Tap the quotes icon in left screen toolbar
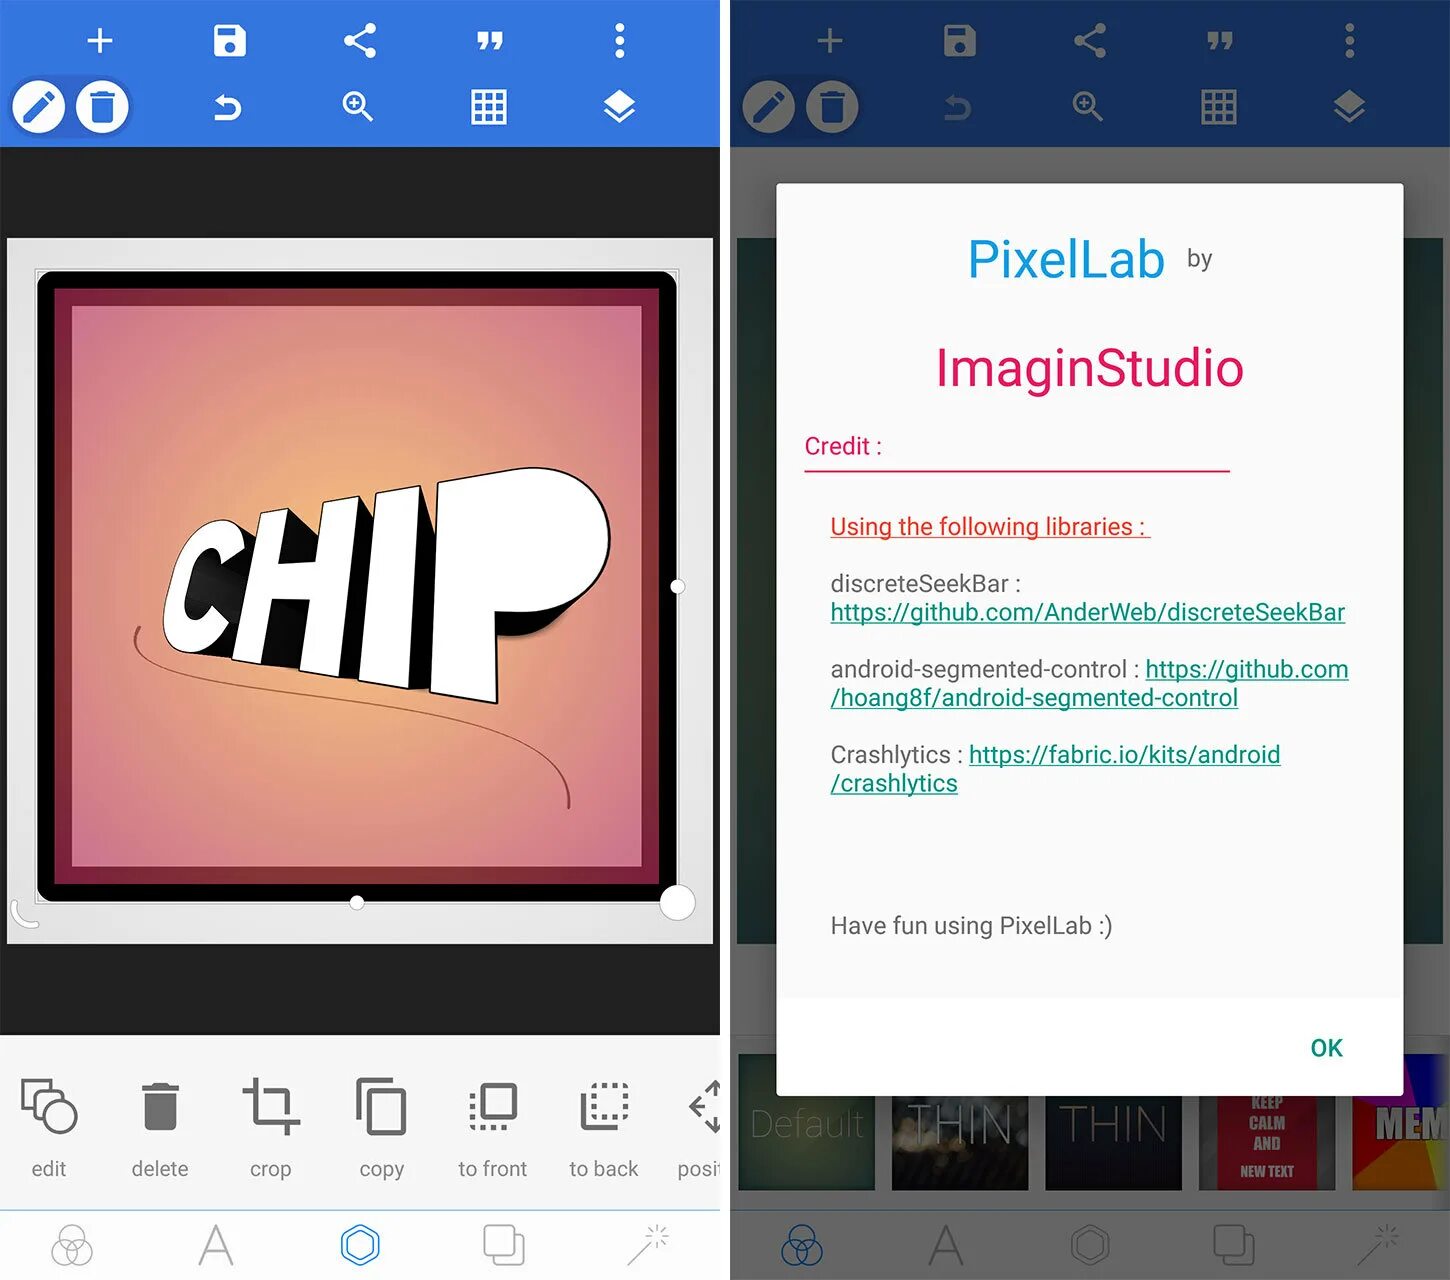The width and height of the screenshot is (1450, 1280). click(x=489, y=41)
